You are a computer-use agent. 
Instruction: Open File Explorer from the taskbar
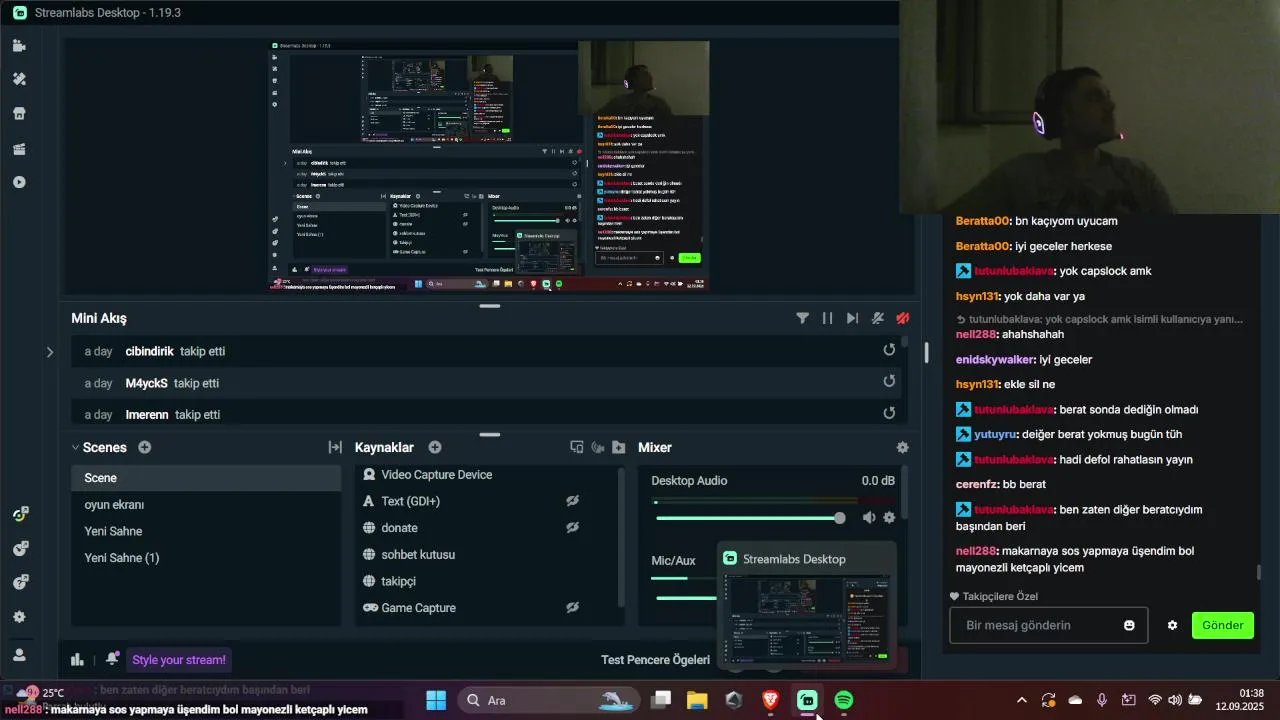tap(697, 700)
